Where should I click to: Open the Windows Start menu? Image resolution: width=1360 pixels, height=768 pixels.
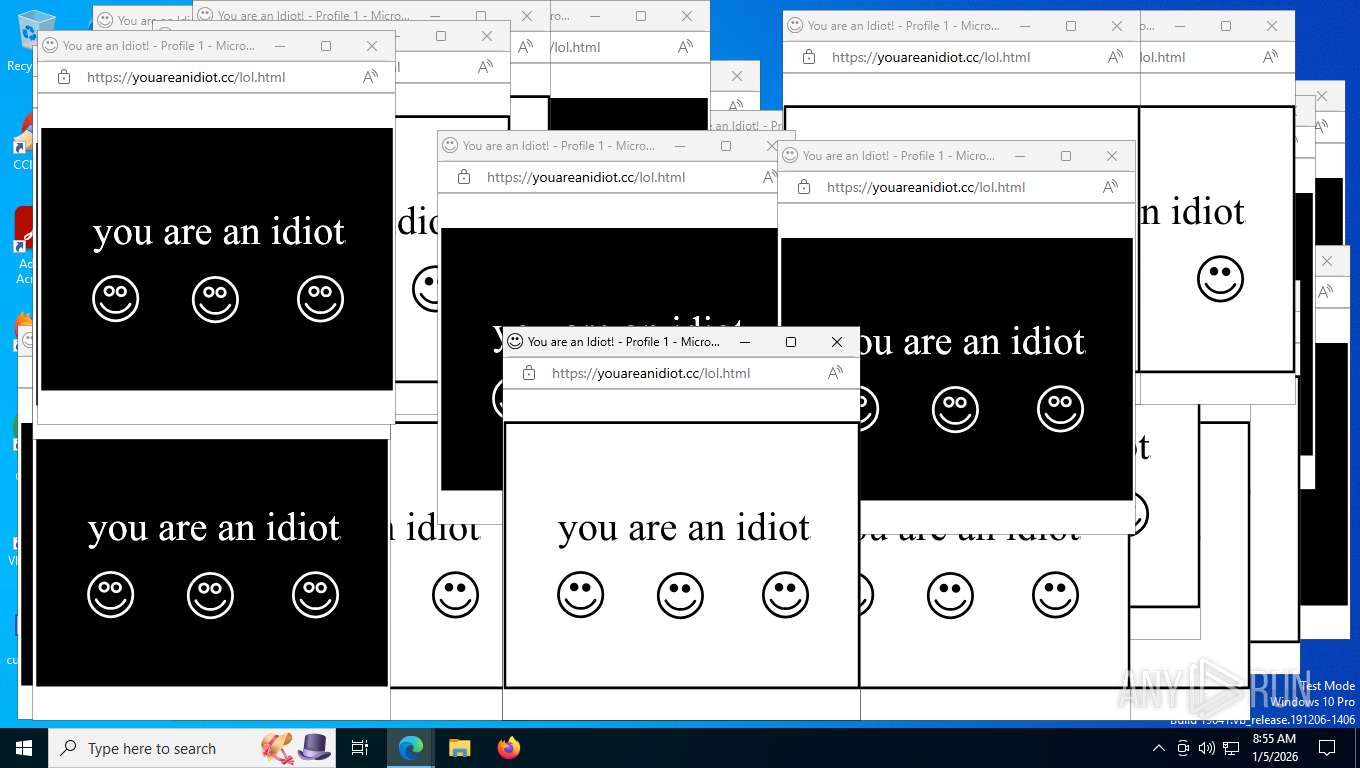23,748
